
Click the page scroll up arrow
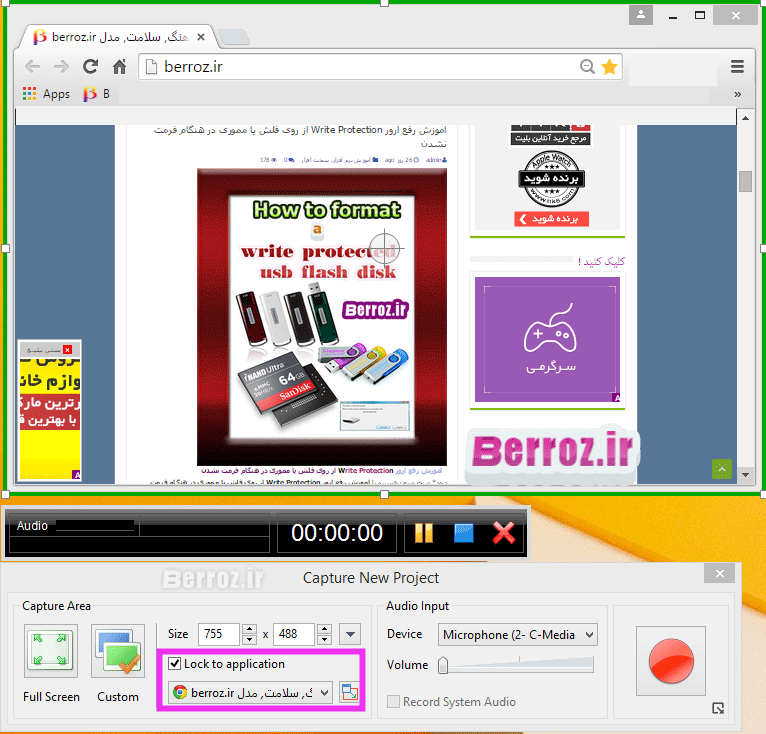click(745, 118)
